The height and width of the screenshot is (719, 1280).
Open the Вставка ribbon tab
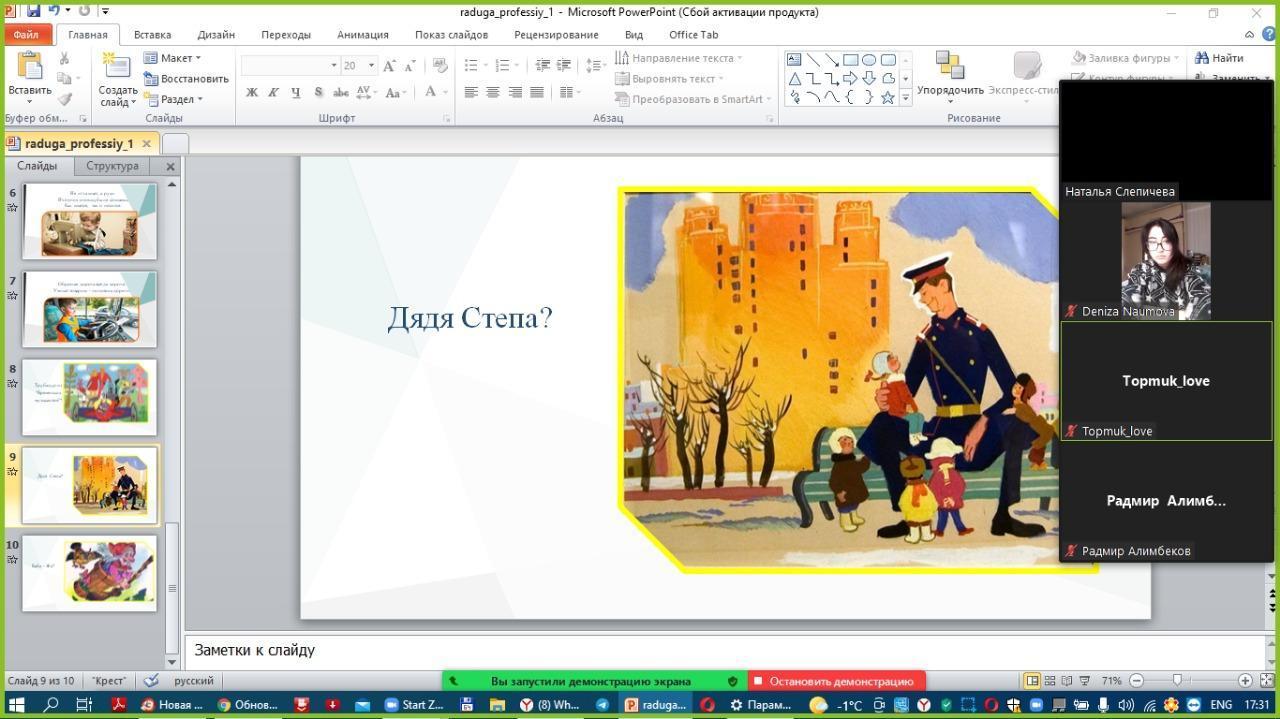(152, 34)
